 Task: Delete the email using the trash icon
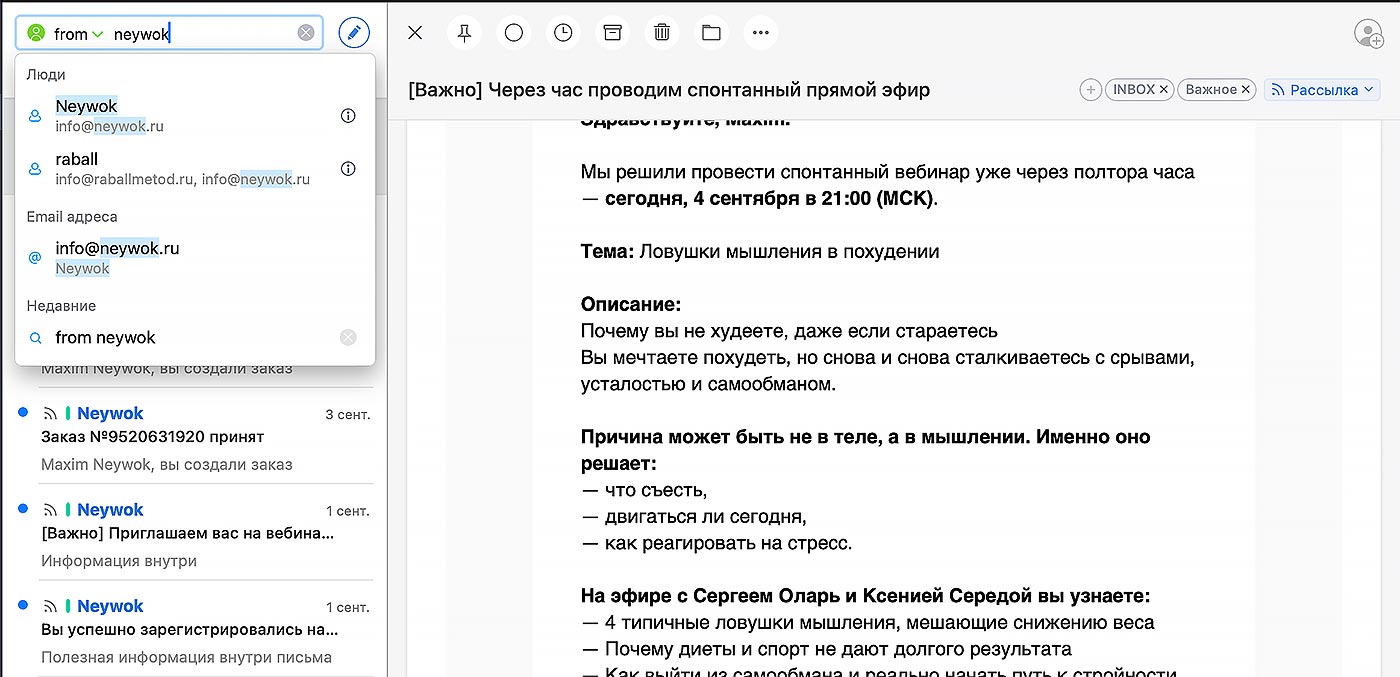661,32
